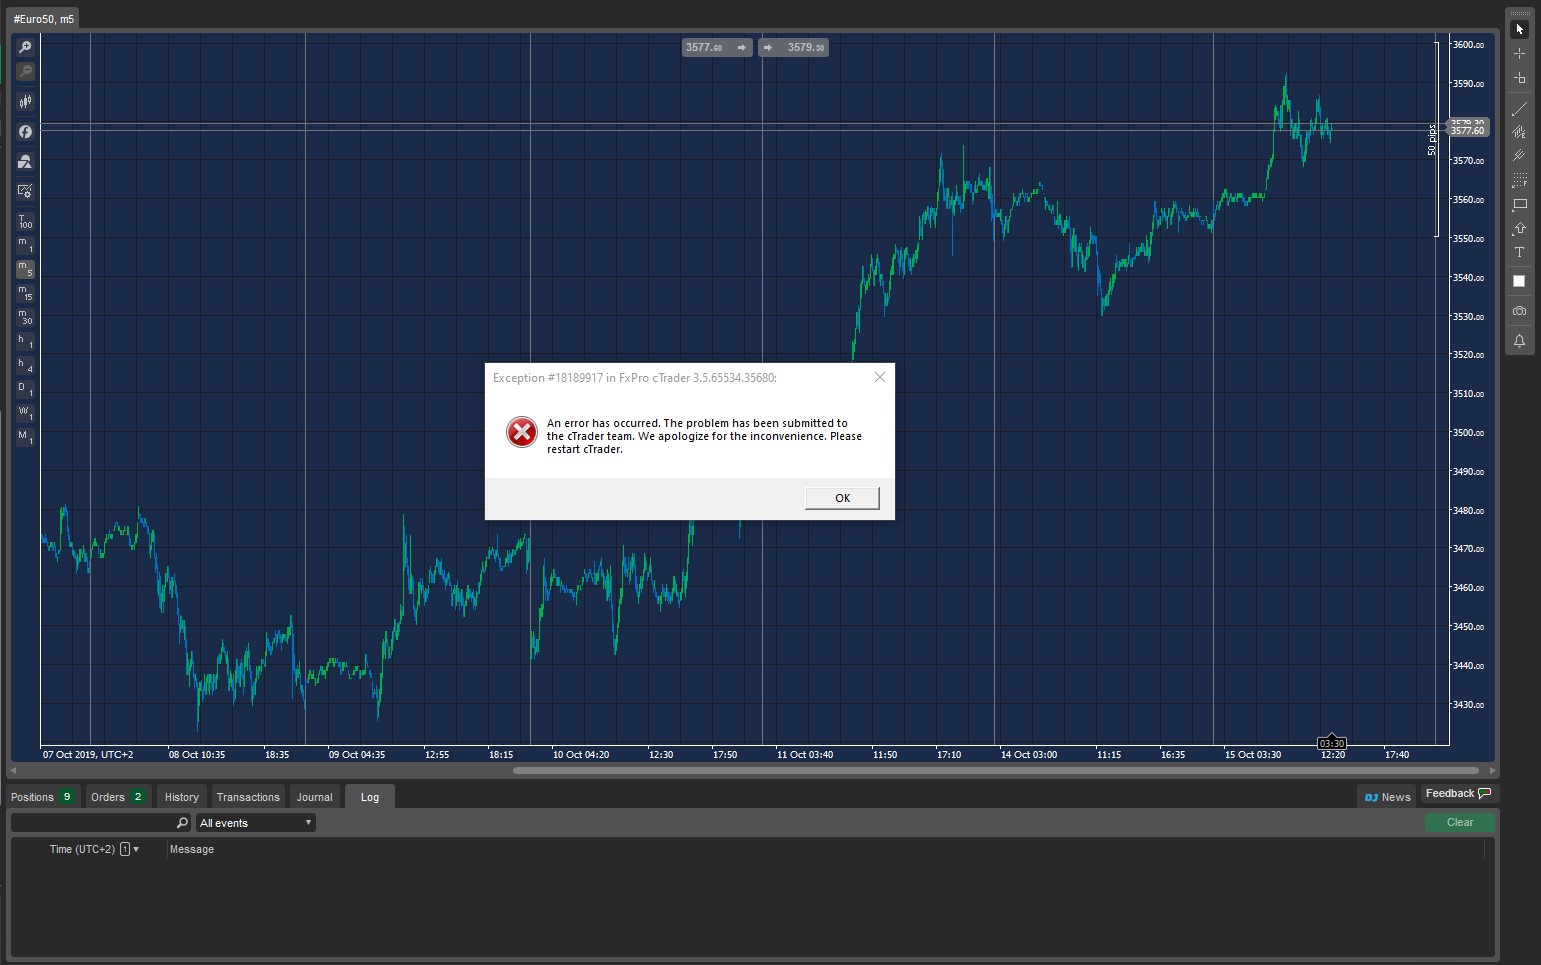The height and width of the screenshot is (965, 1541).
Task: Open price alerts bell icon
Action: (x=1519, y=341)
